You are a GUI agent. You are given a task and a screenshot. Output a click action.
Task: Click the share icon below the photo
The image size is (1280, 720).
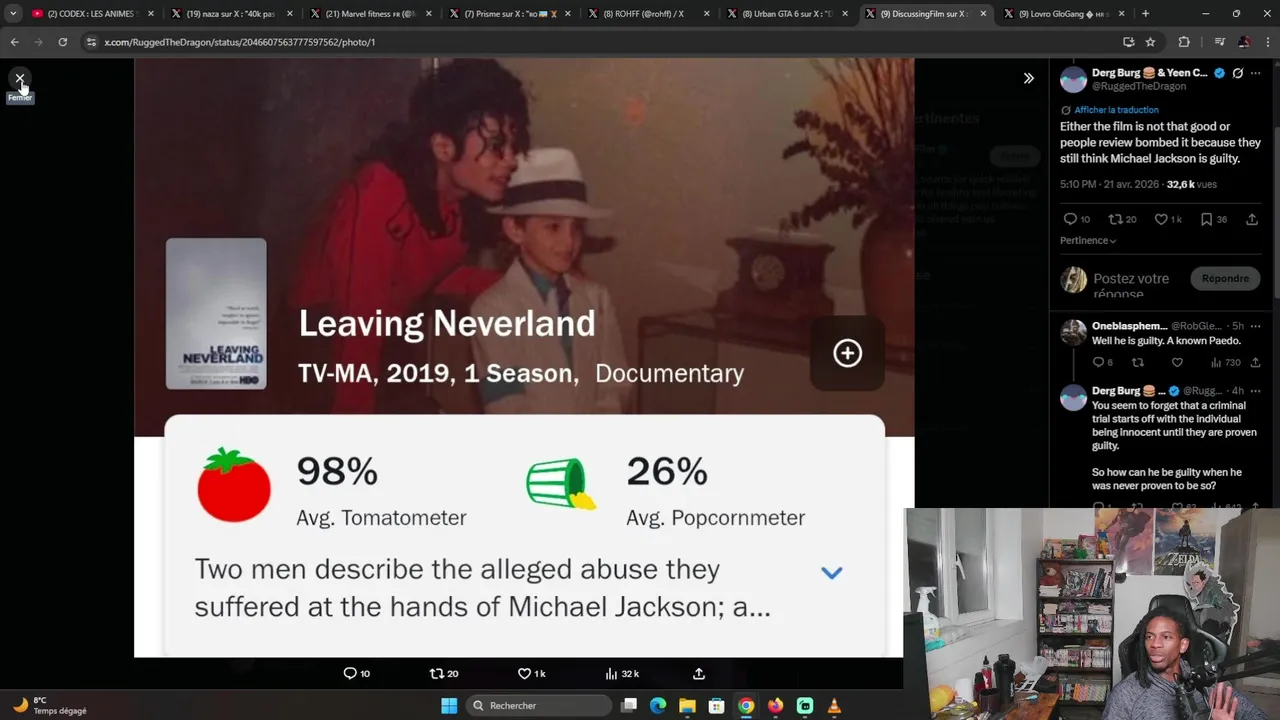tap(699, 674)
